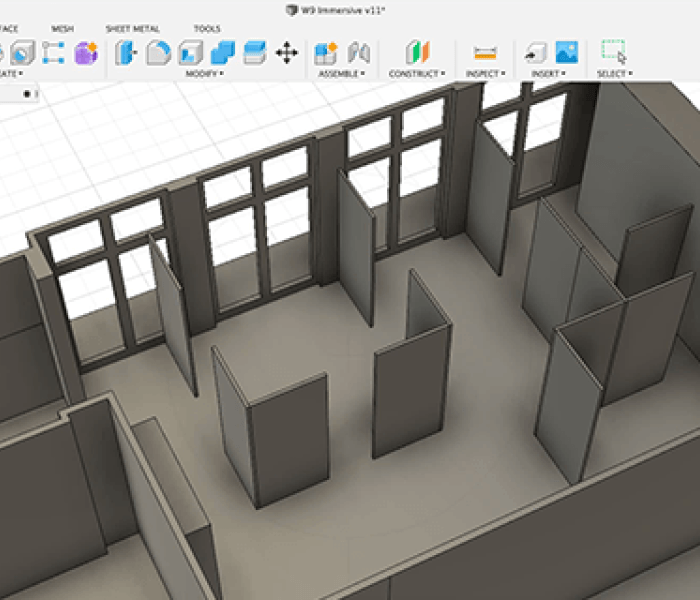Switch to the MESH tab

[62, 29]
